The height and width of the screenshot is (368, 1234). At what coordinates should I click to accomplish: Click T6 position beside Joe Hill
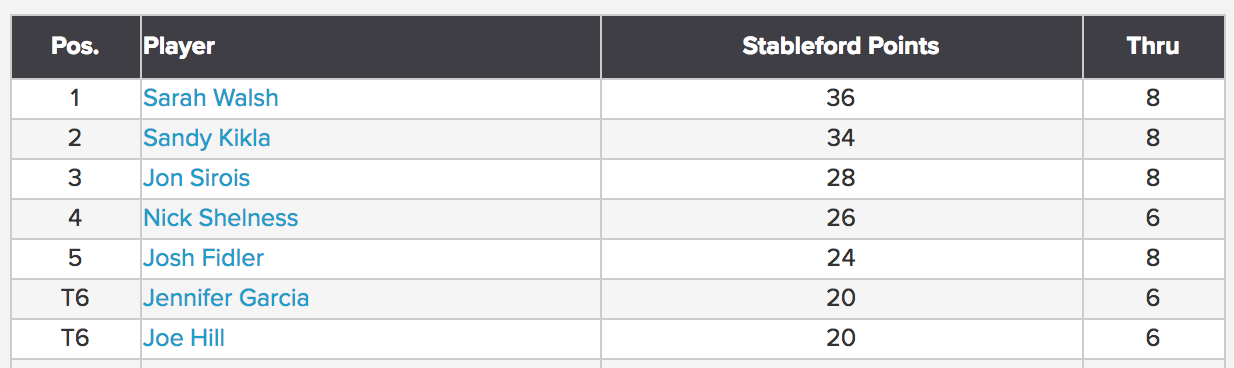(76, 338)
